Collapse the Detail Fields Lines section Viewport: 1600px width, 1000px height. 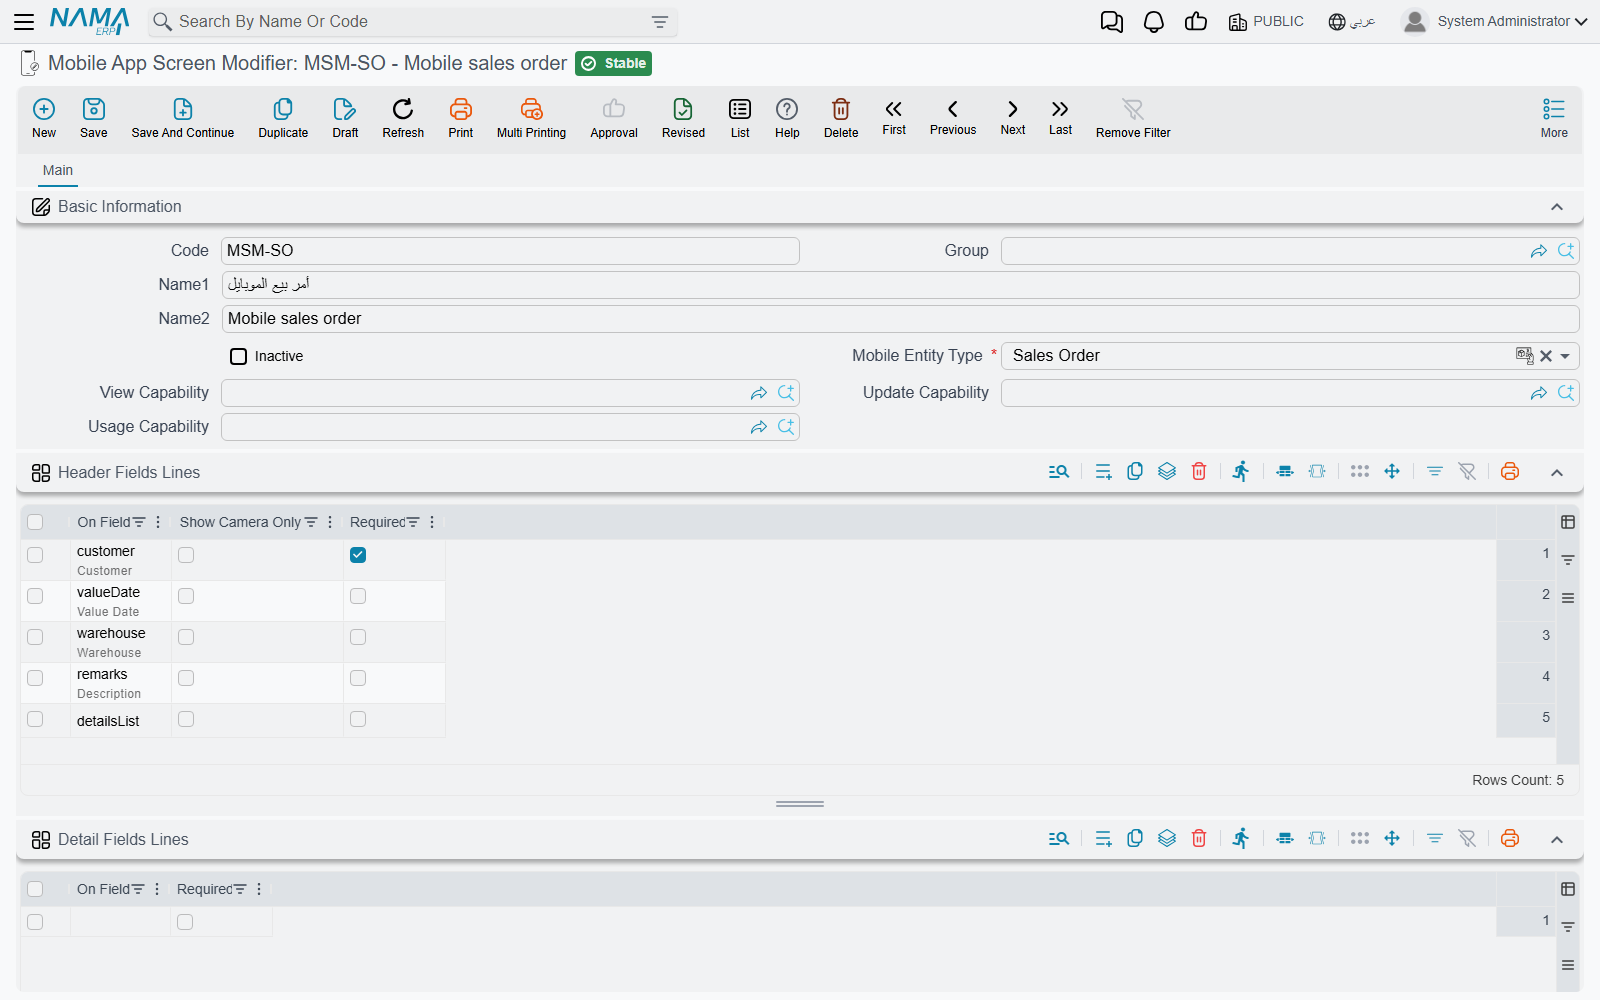[1557, 840]
